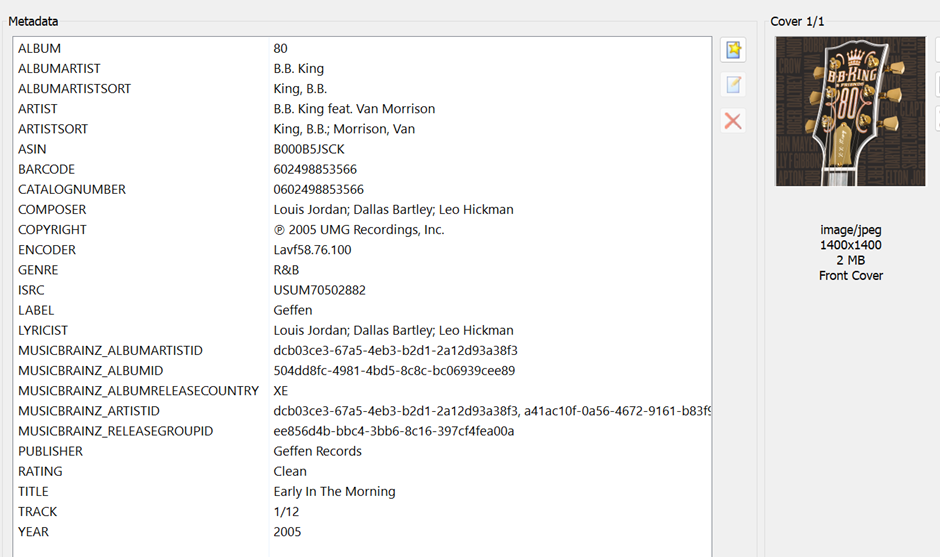Select the ARTISTSORT field name

coord(53,129)
